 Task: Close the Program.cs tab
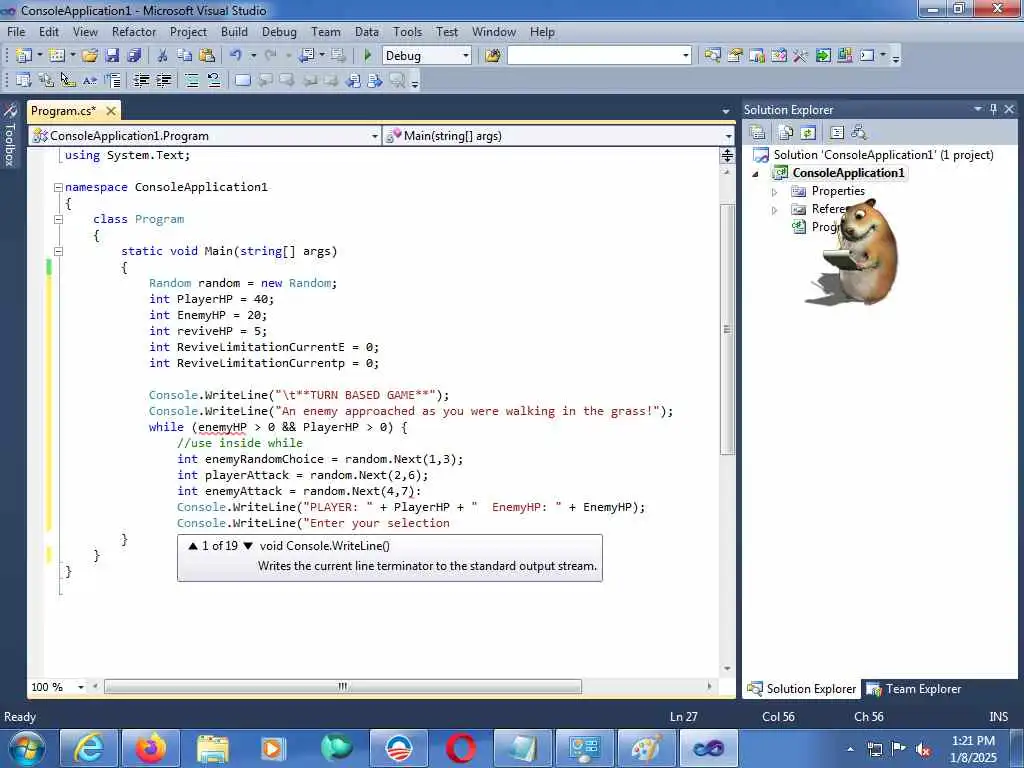click(111, 111)
